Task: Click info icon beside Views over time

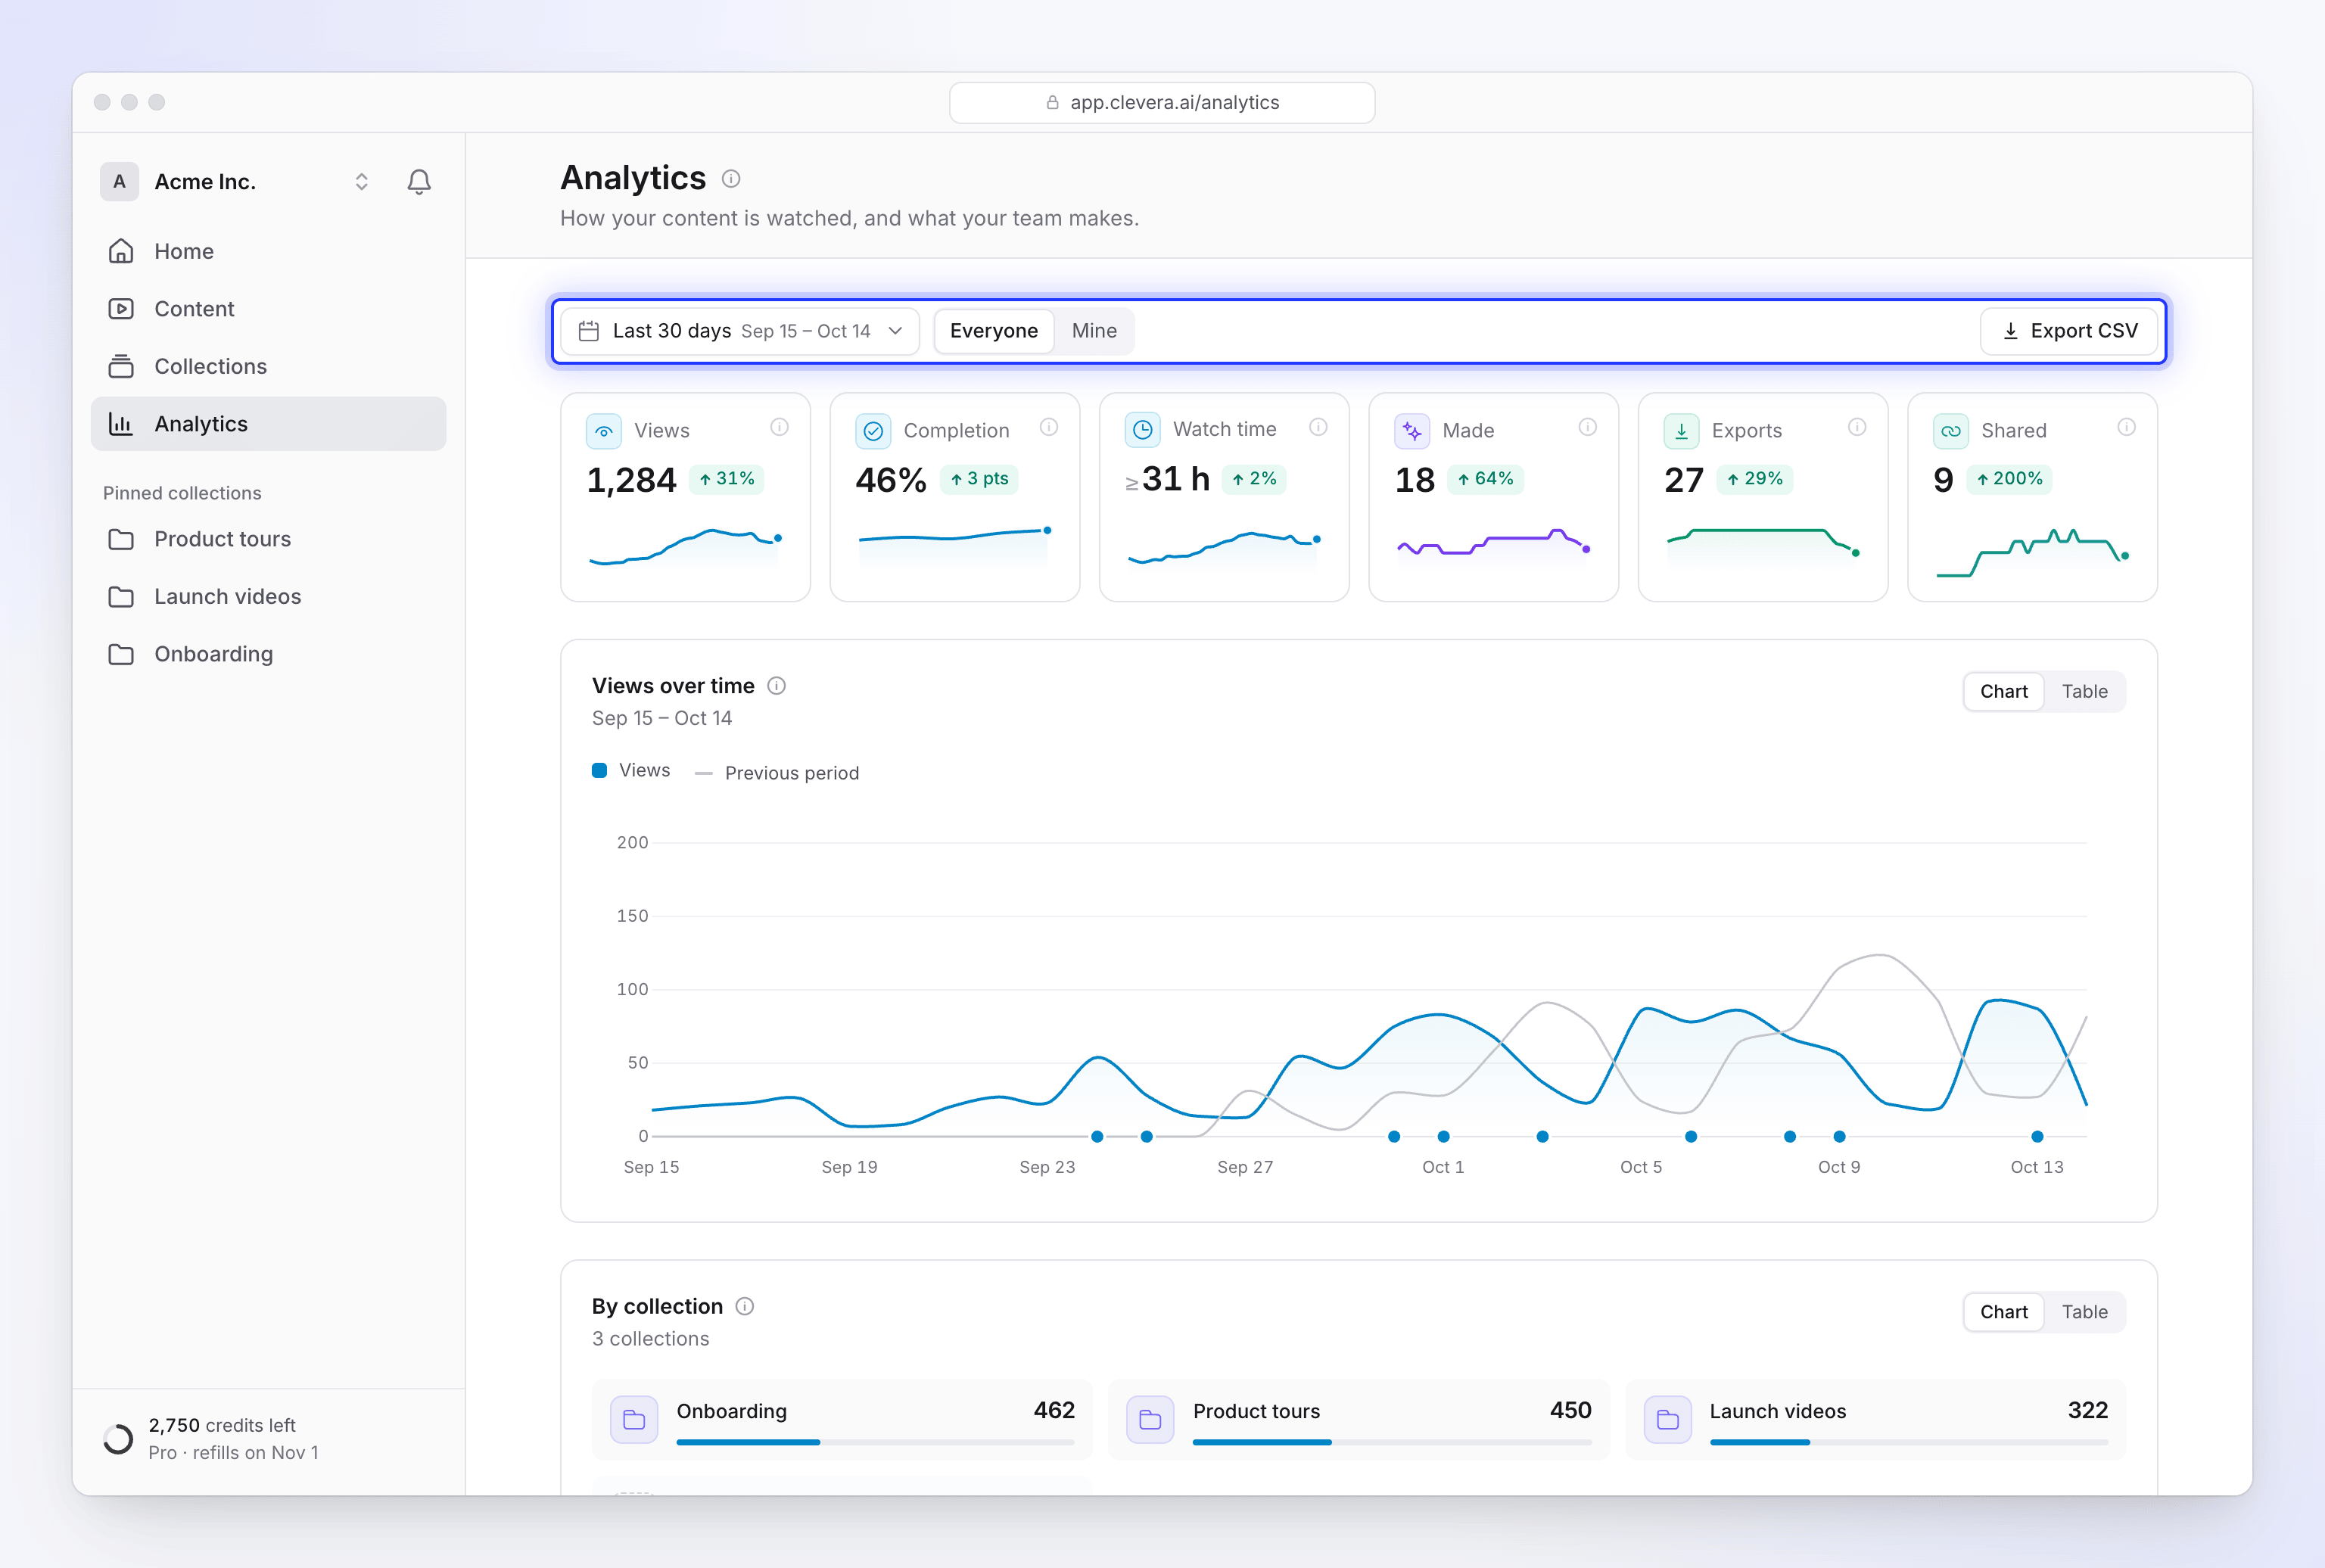Action: click(776, 686)
